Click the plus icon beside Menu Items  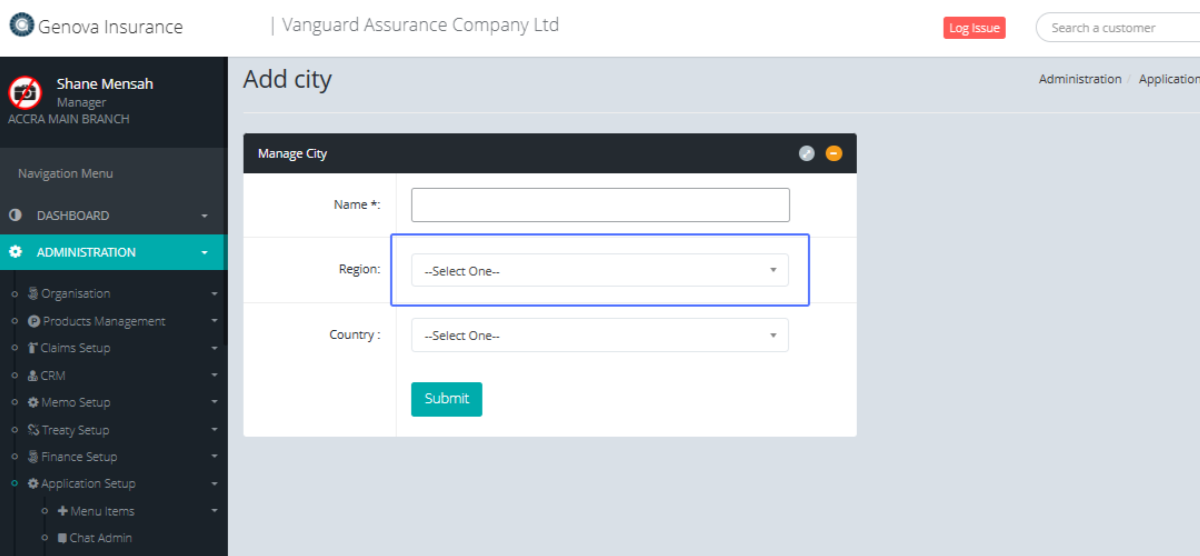pyautogui.click(x=62, y=511)
